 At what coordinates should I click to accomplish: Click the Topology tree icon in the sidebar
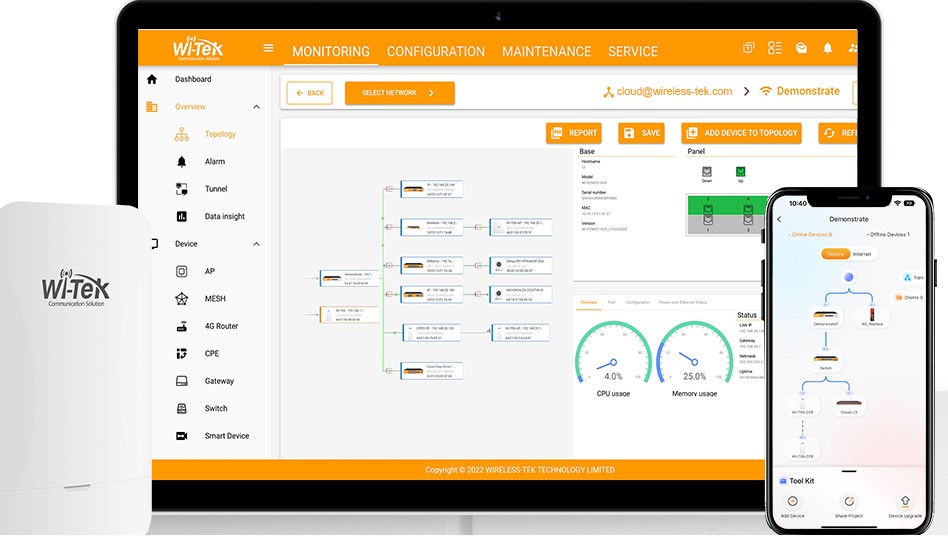coord(181,134)
